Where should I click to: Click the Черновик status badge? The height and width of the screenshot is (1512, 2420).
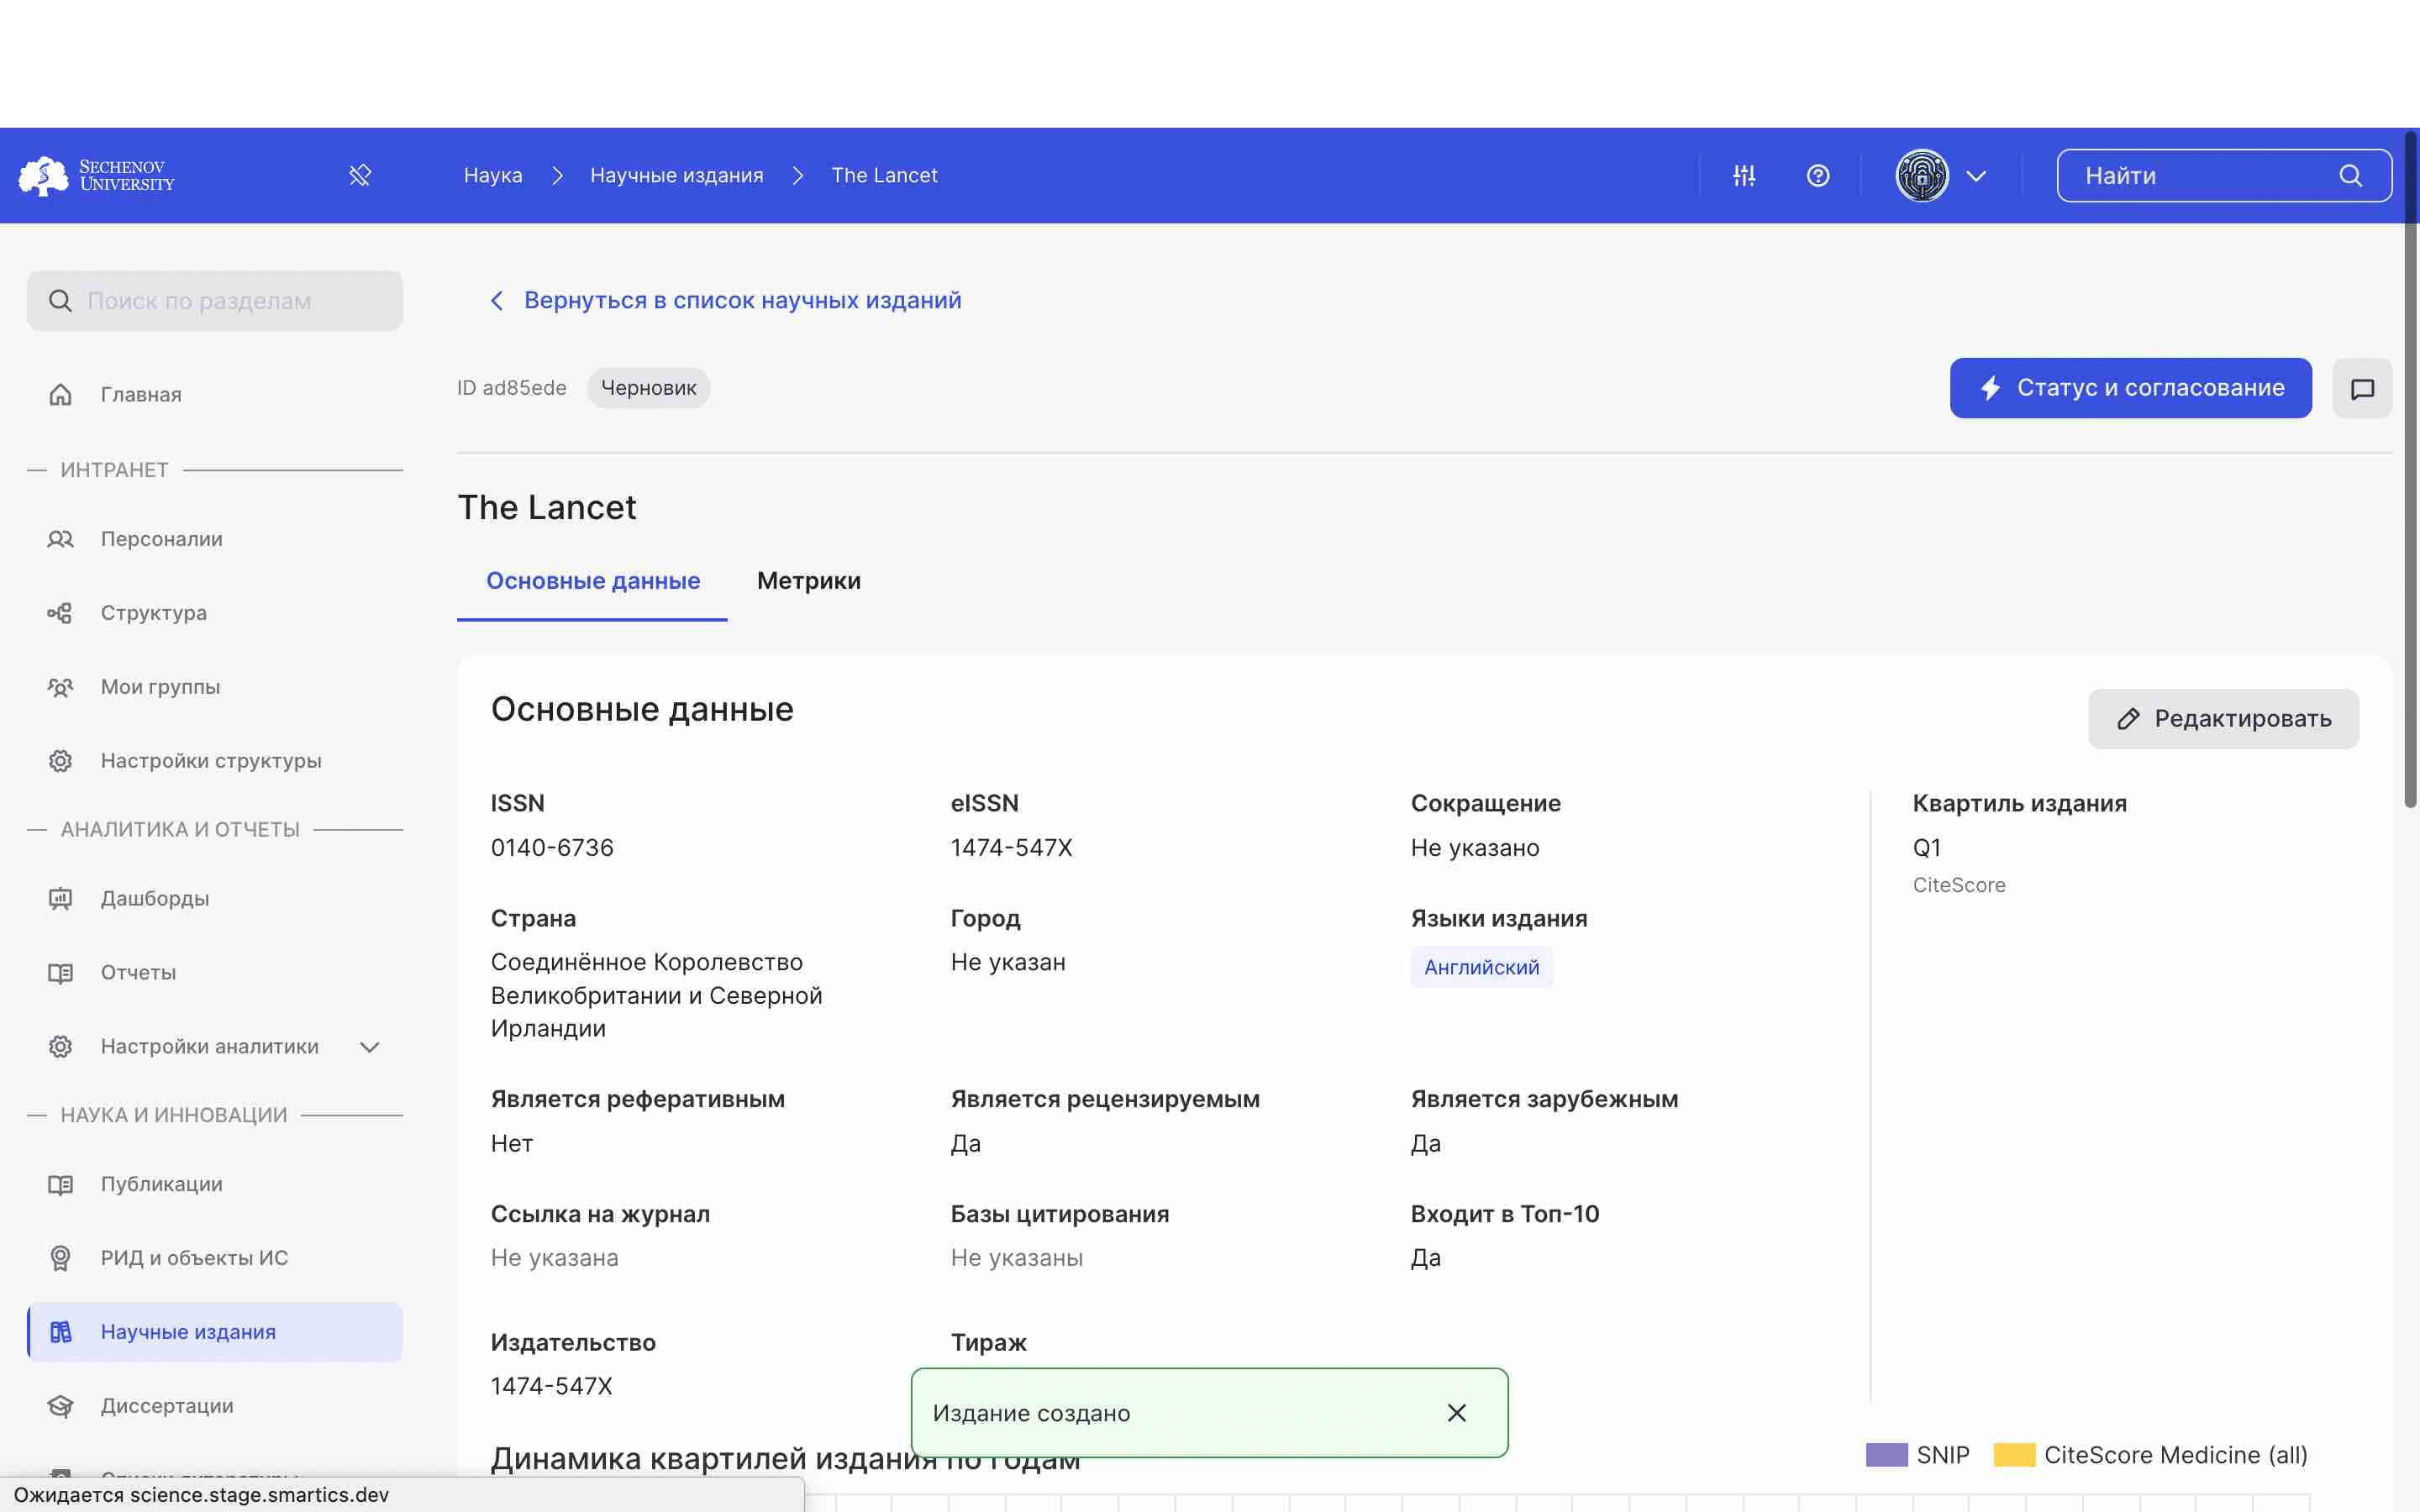coord(649,388)
